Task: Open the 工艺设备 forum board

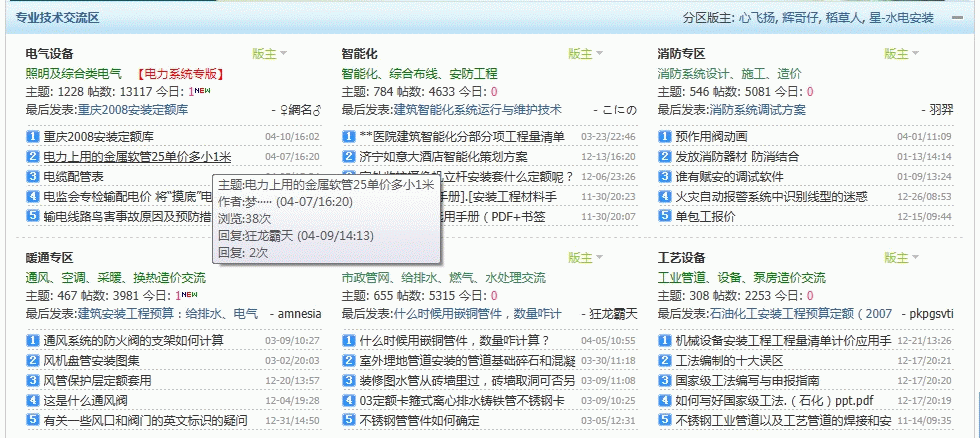Action: pyautogui.click(x=681, y=257)
